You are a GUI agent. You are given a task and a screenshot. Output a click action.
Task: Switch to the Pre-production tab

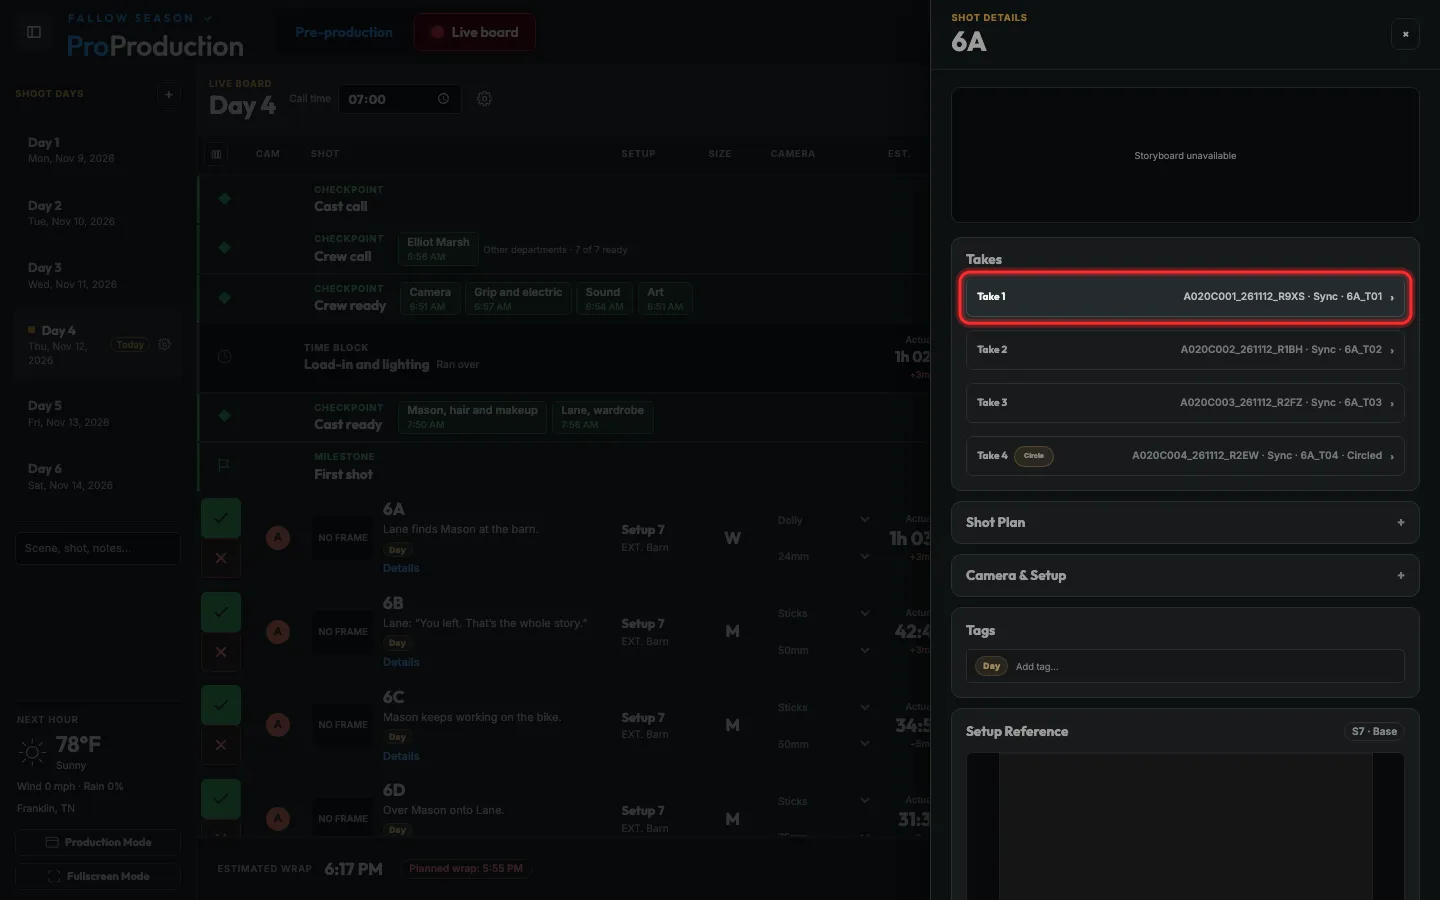click(343, 32)
